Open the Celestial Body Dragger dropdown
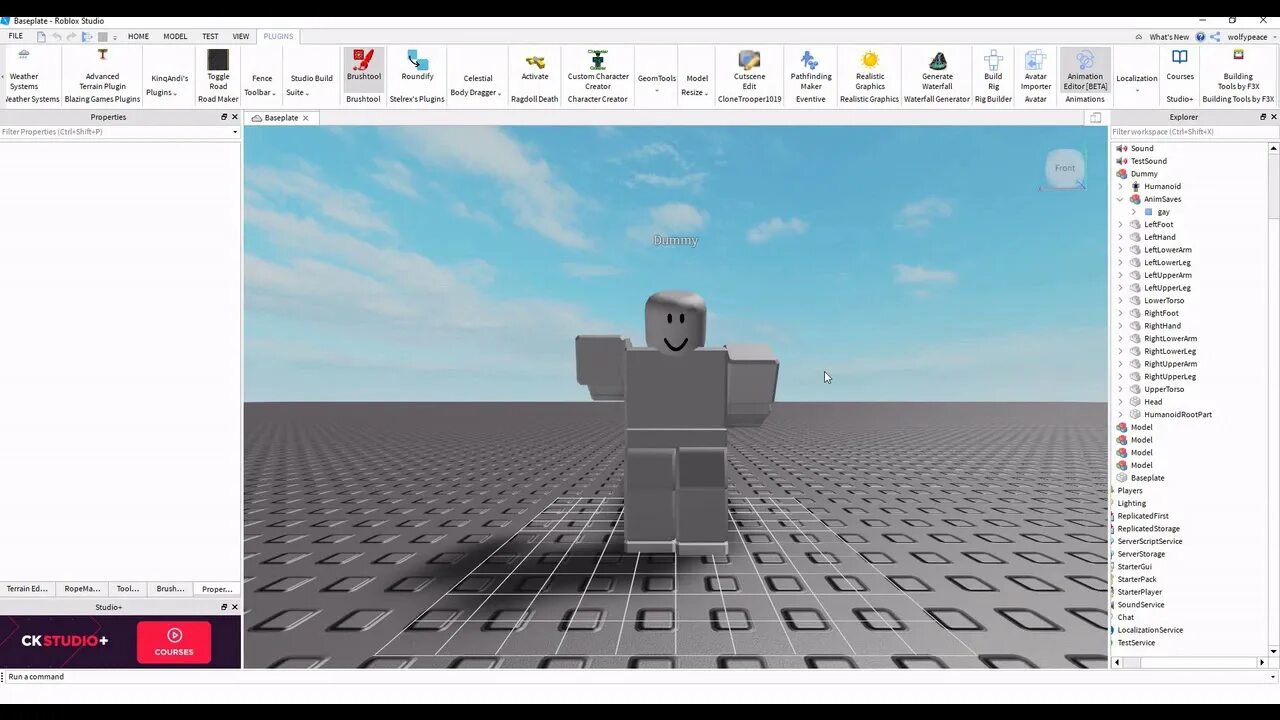Screen dimensions: 1280x720 pyautogui.click(x=477, y=85)
